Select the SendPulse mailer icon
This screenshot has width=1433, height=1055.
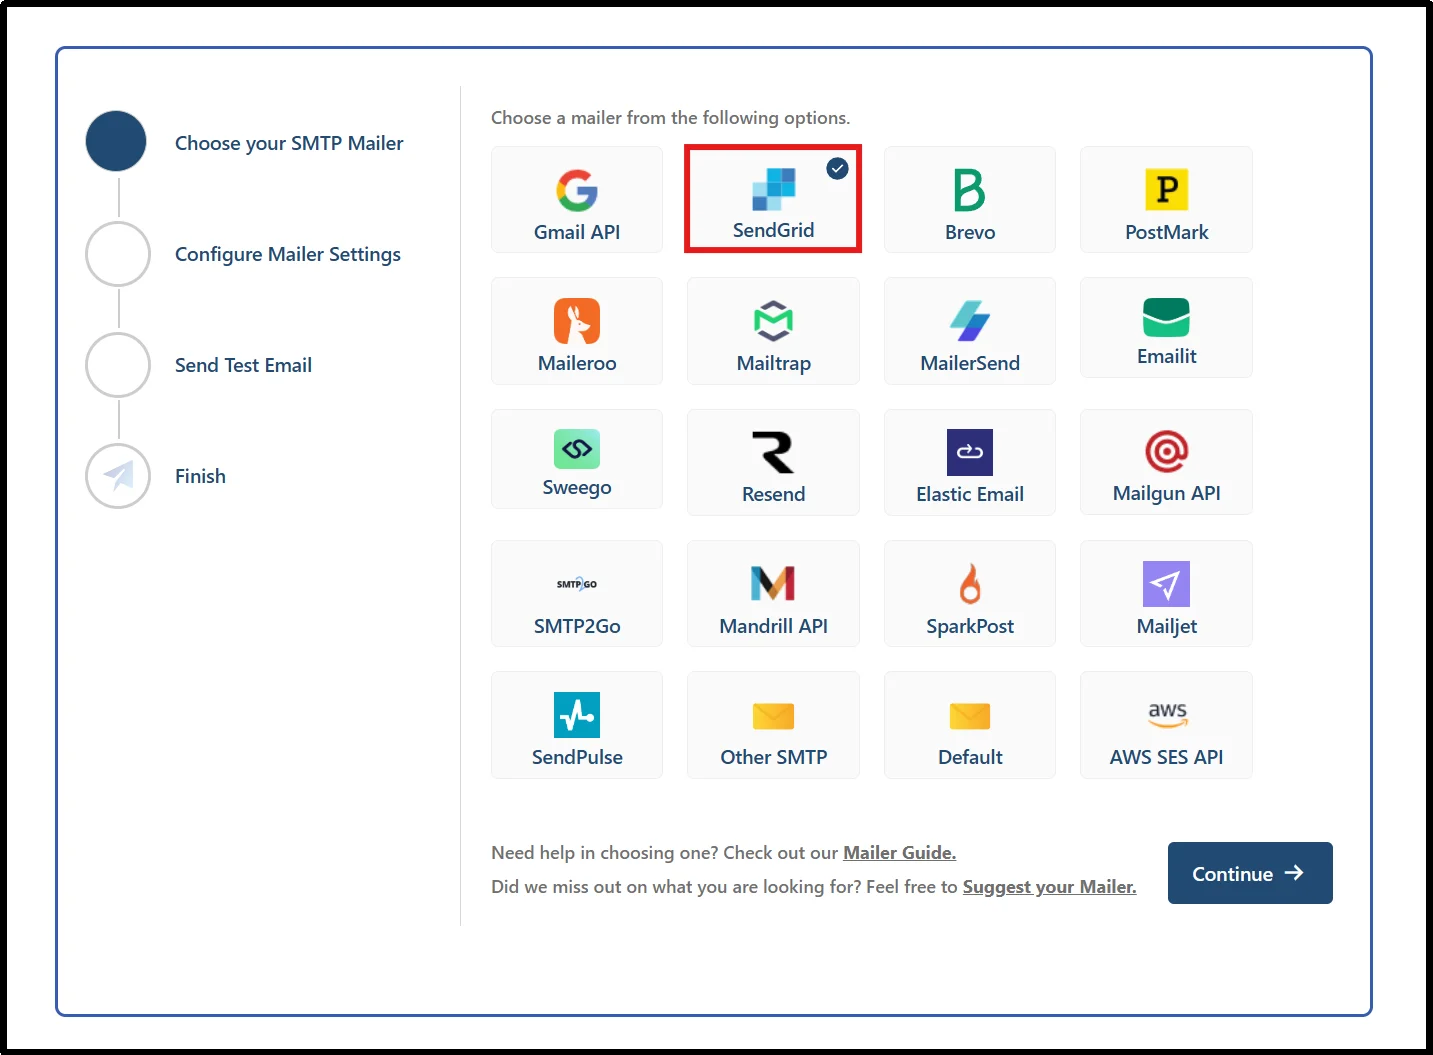pos(577,715)
